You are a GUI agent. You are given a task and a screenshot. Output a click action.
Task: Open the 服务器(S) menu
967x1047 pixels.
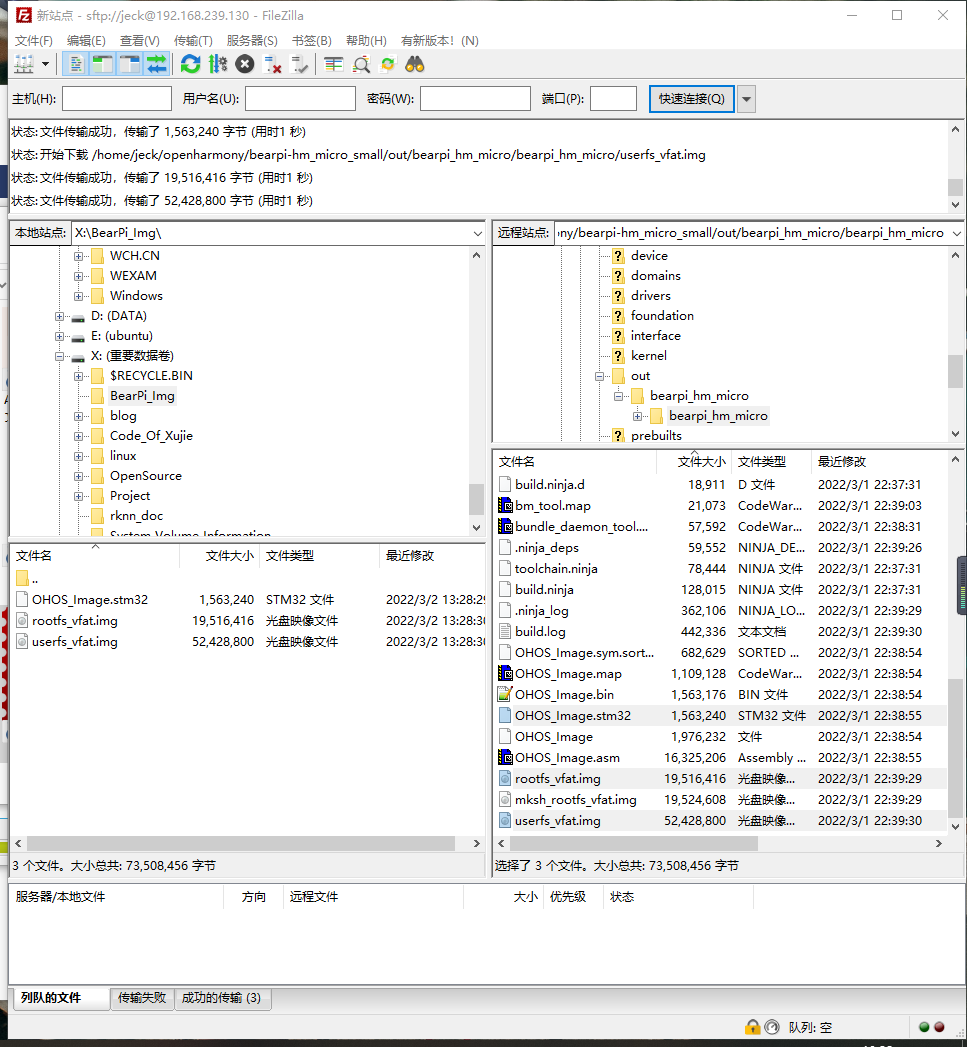coord(252,41)
